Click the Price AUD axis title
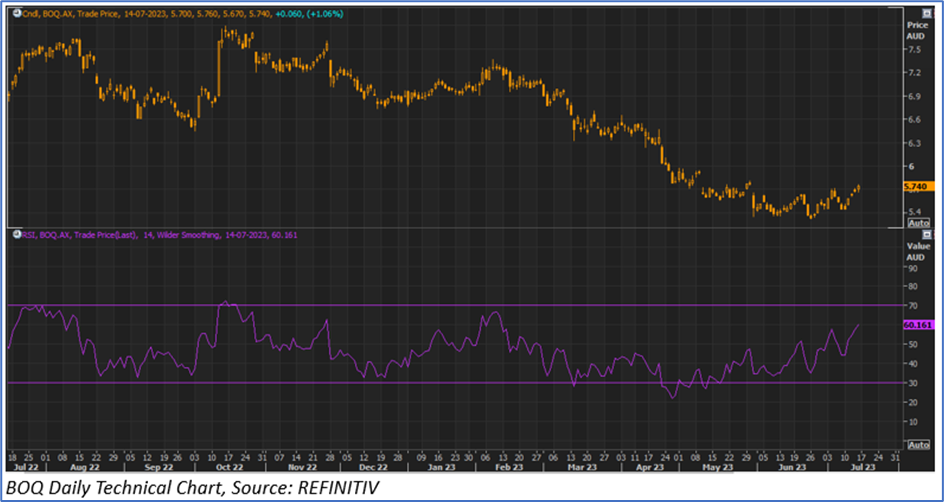Viewport: 944px width, 502px height. coord(917,29)
